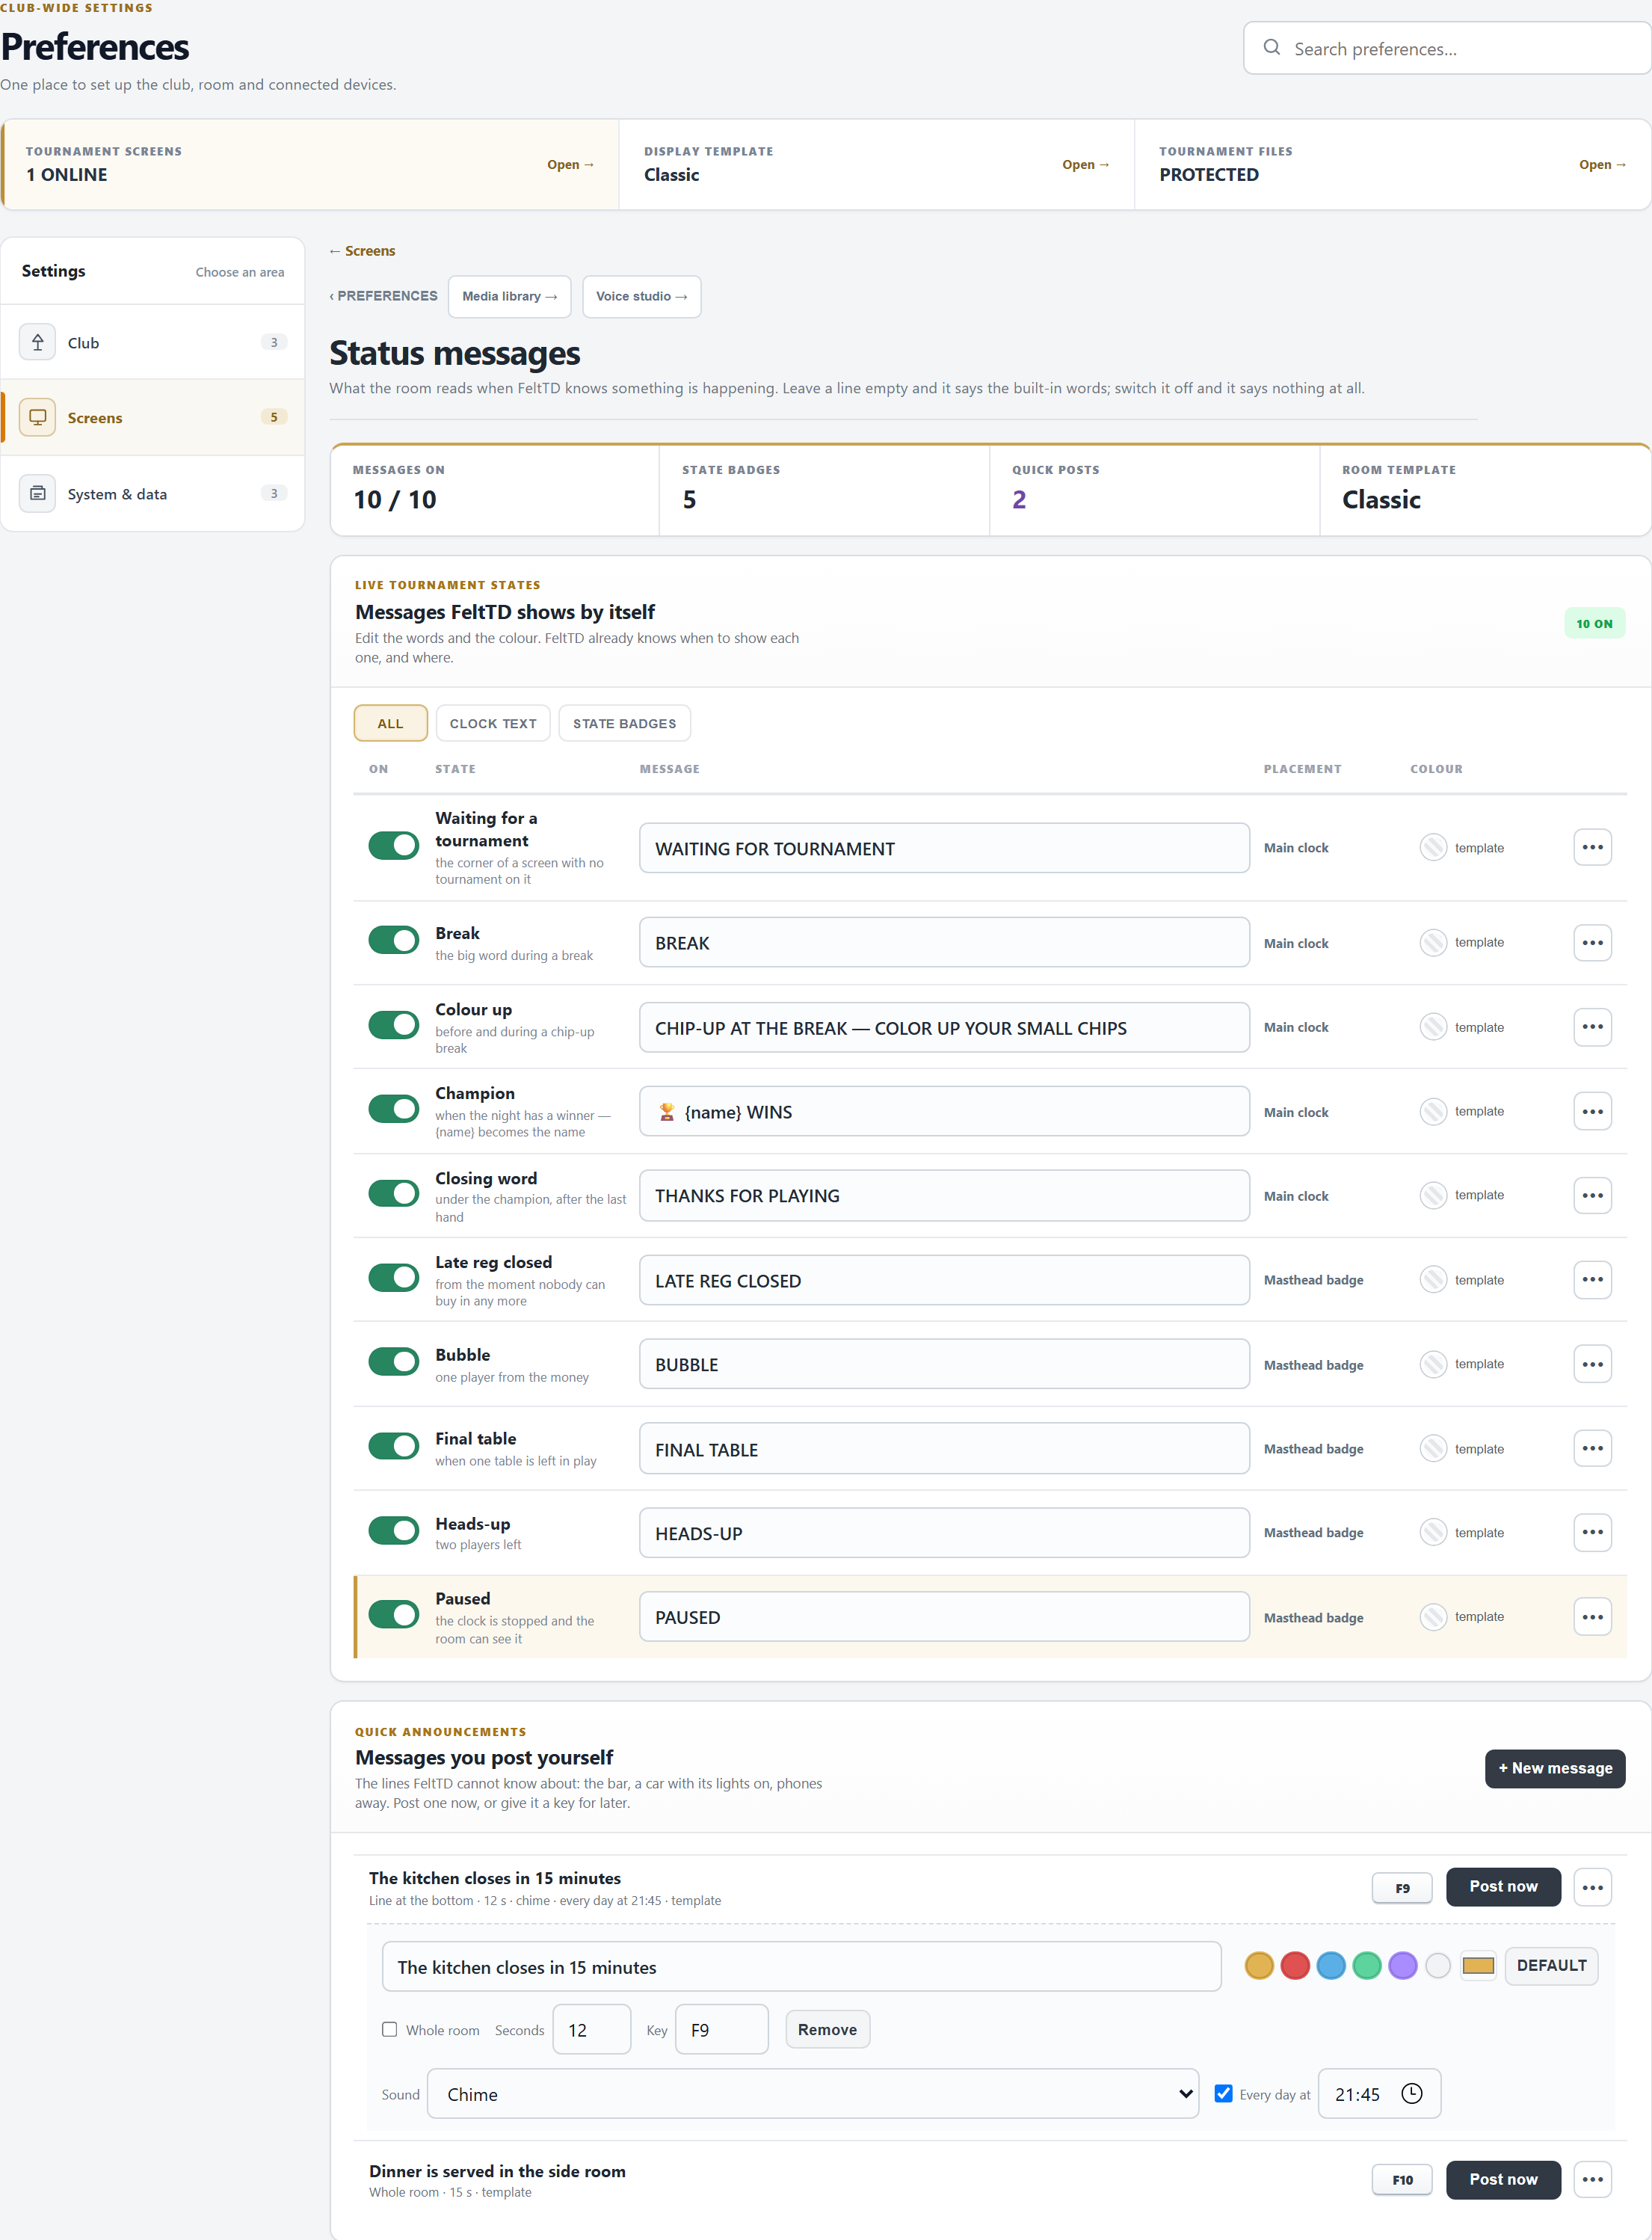Viewport: 1652px width, 2240px height.
Task: Select the STATE BADGES filter tab
Action: 624,723
